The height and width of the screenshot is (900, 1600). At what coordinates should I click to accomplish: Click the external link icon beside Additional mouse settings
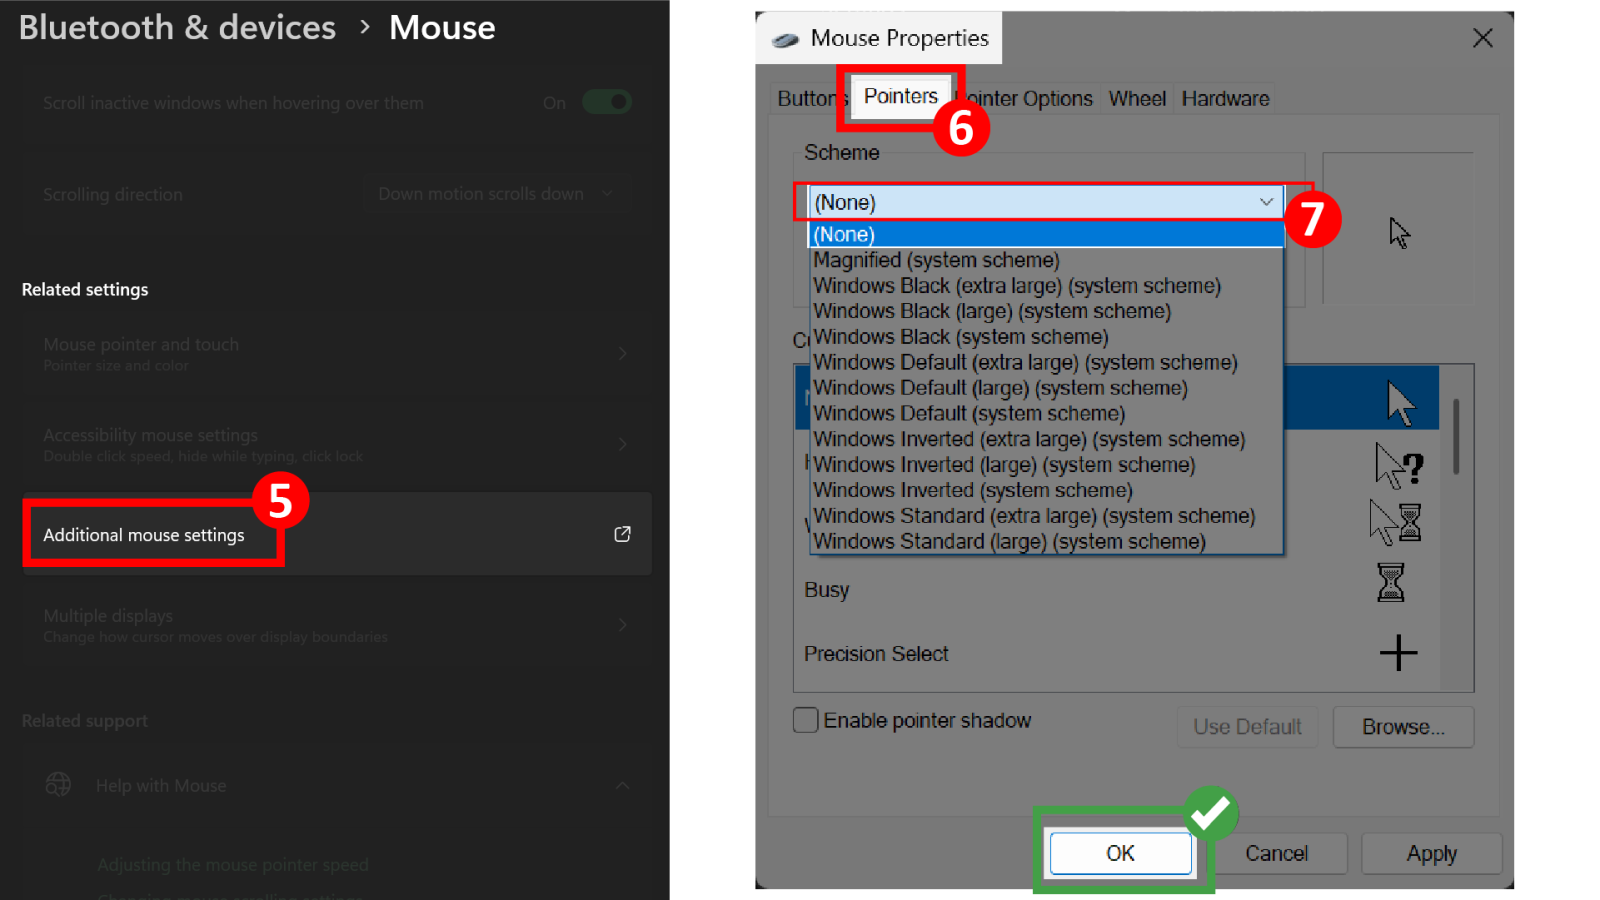(x=622, y=534)
